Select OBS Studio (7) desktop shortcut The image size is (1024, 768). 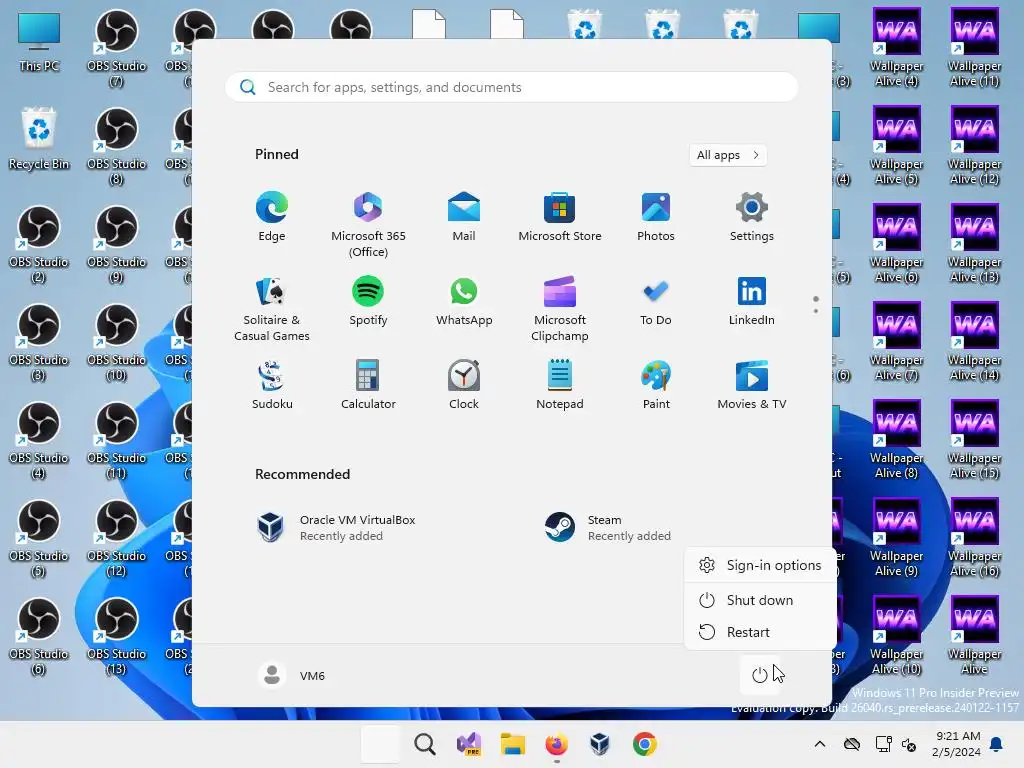(116, 48)
